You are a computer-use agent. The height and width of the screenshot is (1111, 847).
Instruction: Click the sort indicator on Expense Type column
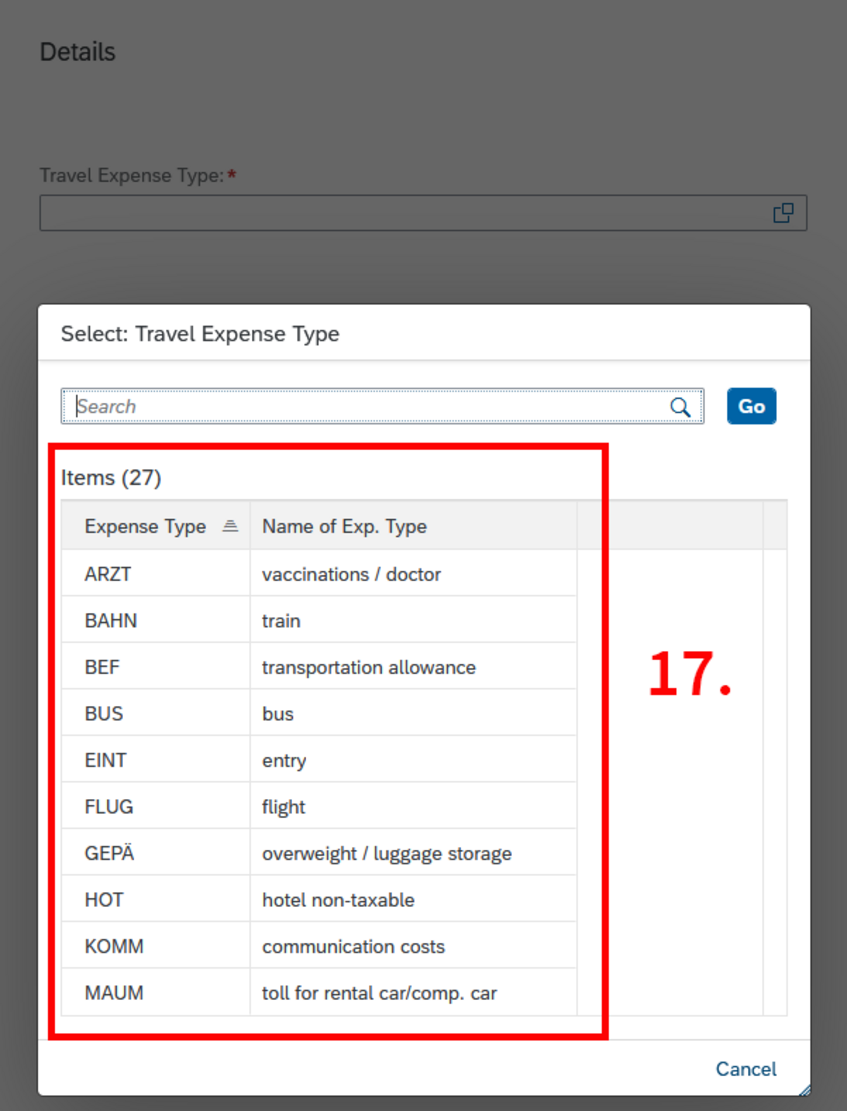tap(230, 526)
